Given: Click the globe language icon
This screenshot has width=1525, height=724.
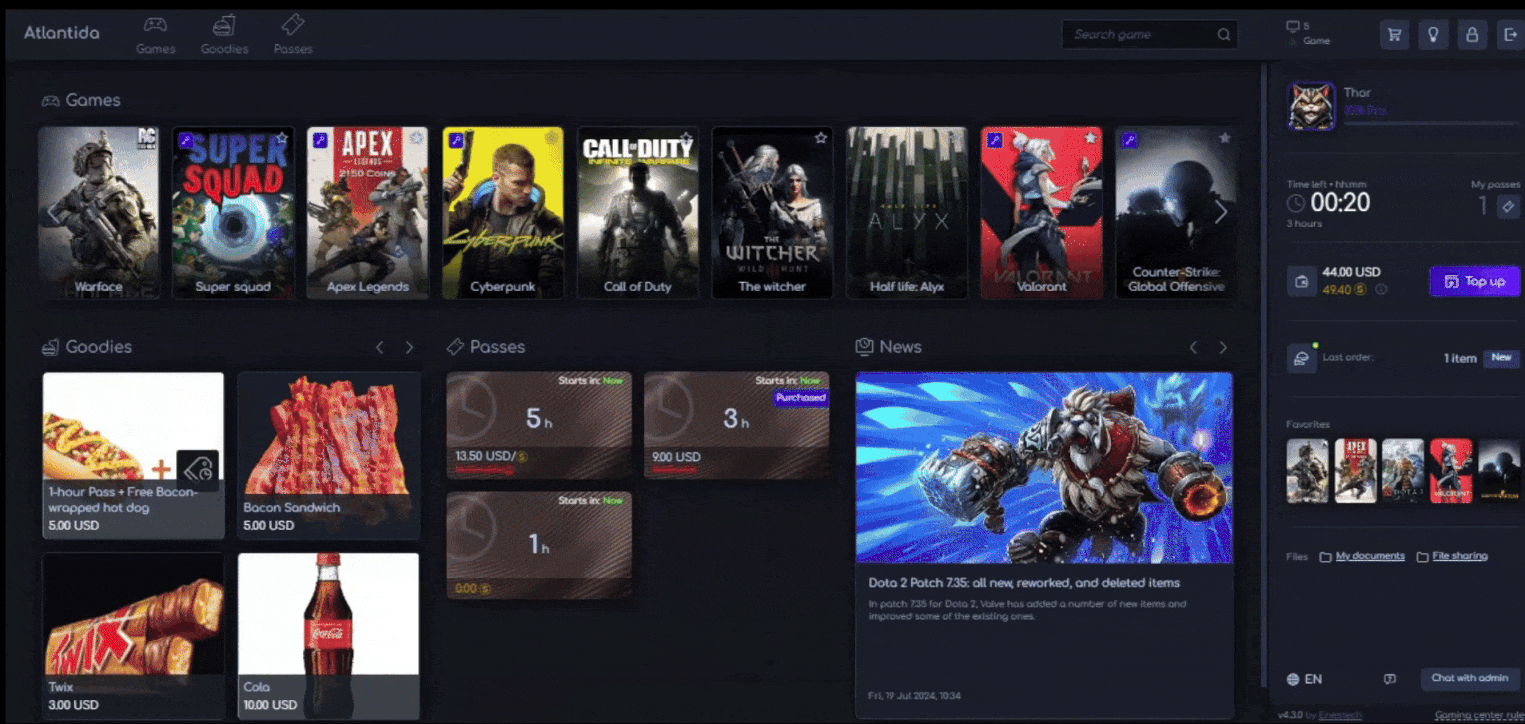Looking at the screenshot, I should (x=1293, y=679).
